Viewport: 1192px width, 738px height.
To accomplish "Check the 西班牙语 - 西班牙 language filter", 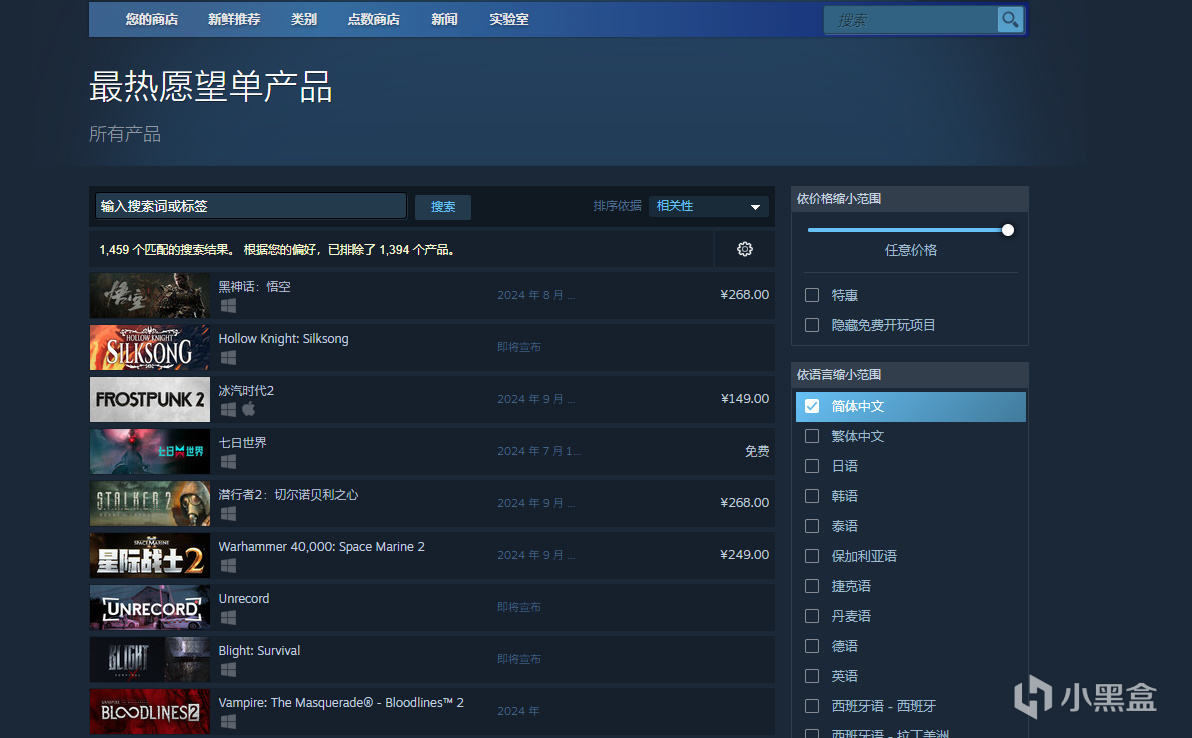I will (x=812, y=706).
